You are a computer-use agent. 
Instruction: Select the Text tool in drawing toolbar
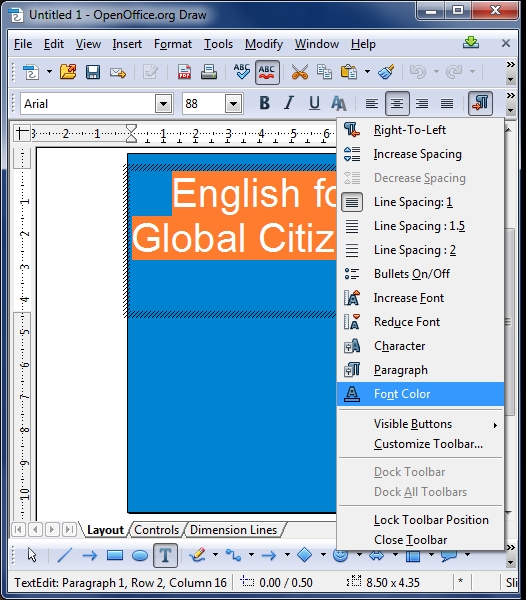click(x=165, y=555)
